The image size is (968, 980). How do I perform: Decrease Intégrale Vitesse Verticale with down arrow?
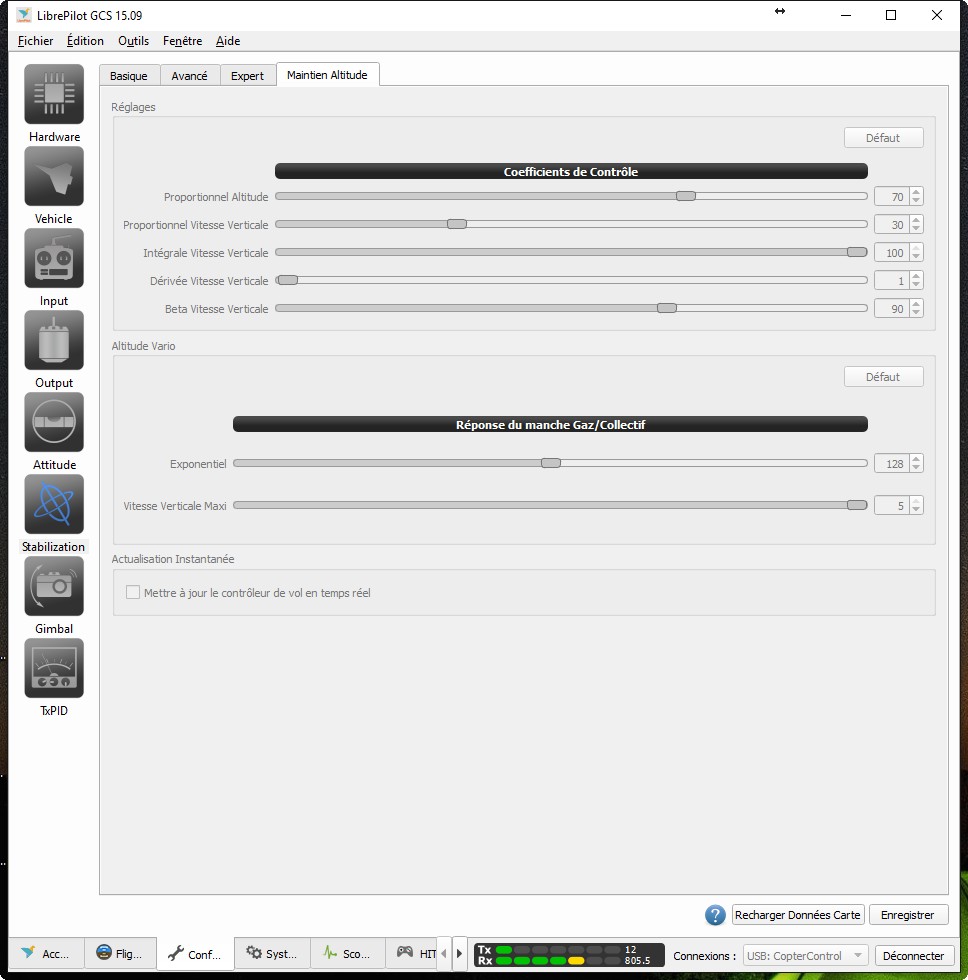tap(916, 257)
